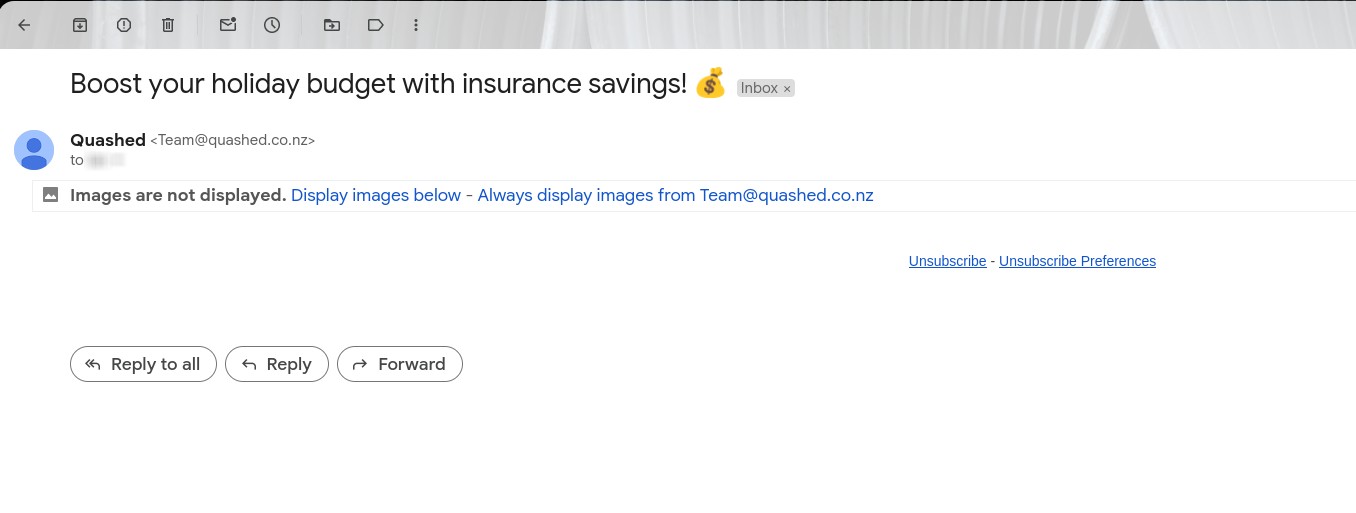
Task: Mark the email as unread
Action: pos(228,25)
